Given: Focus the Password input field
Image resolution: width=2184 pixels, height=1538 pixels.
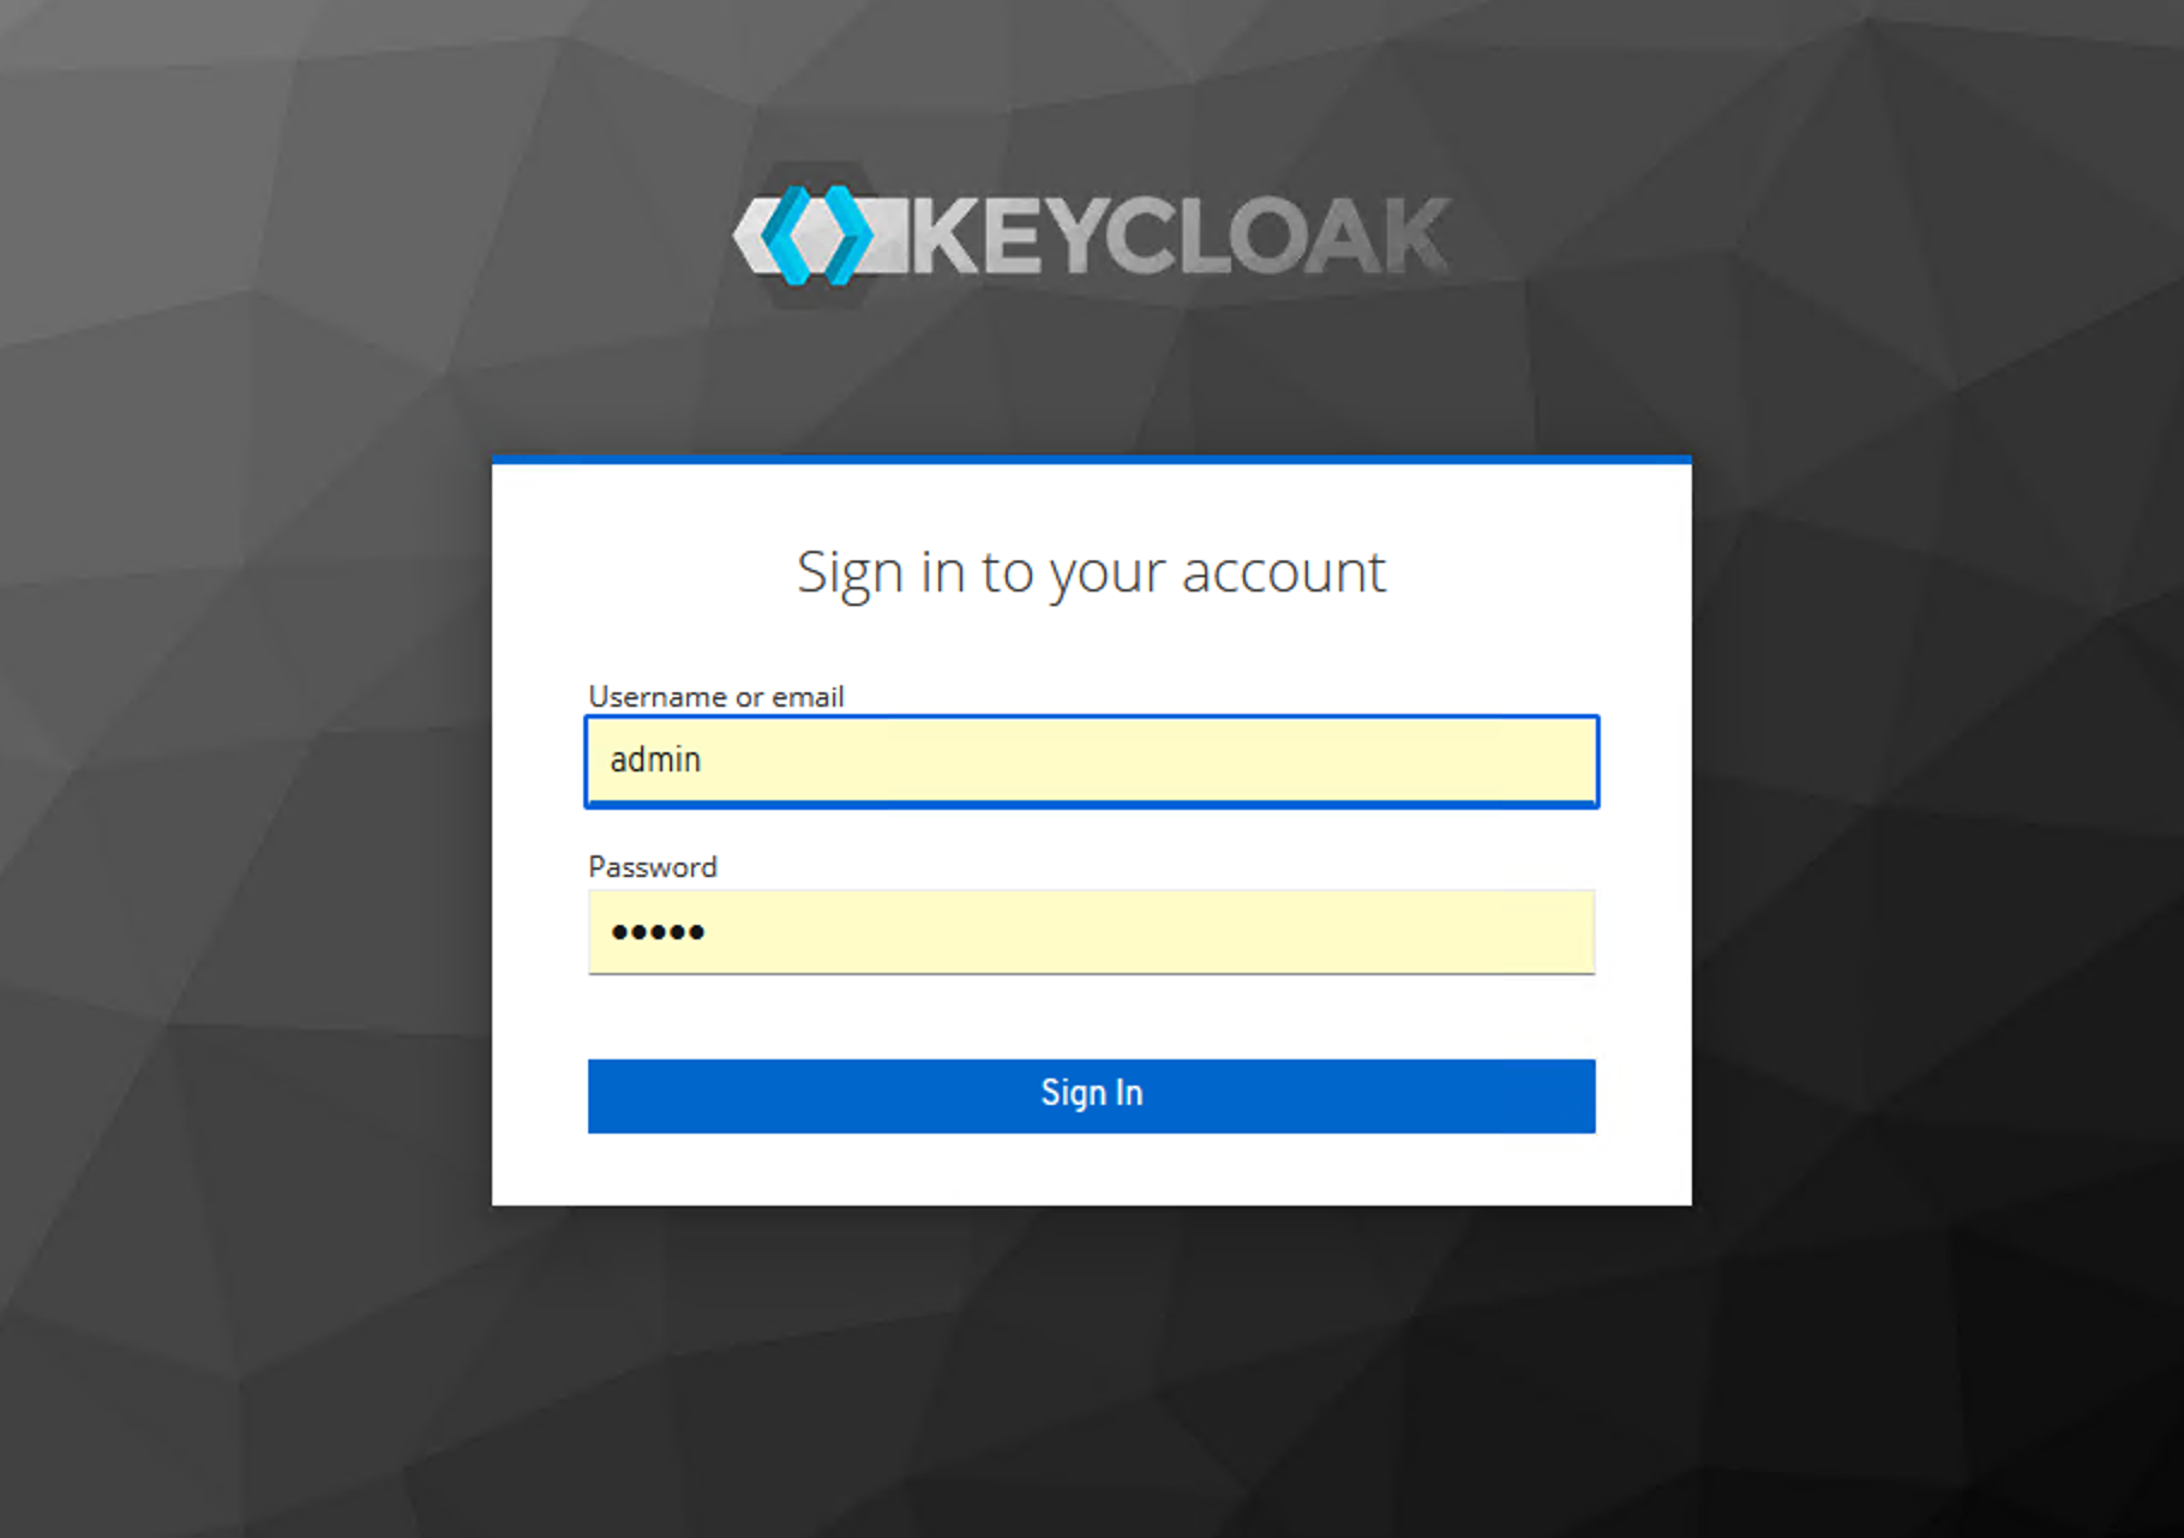Looking at the screenshot, I should pyautogui.click(x=1091, y=932).
